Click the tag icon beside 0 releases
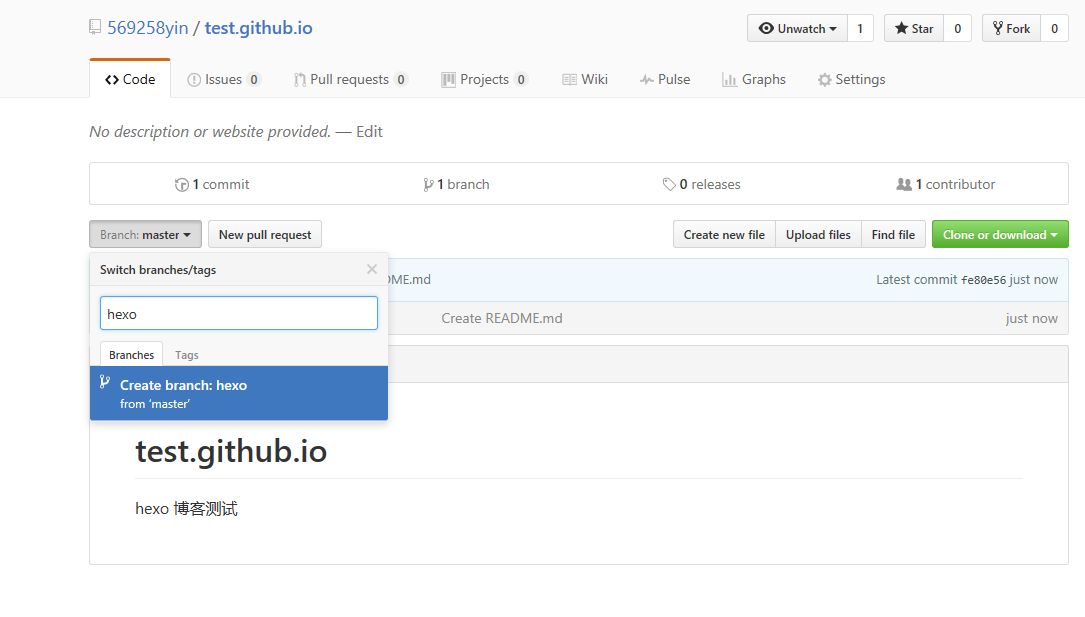 click(x=669, y=185)
